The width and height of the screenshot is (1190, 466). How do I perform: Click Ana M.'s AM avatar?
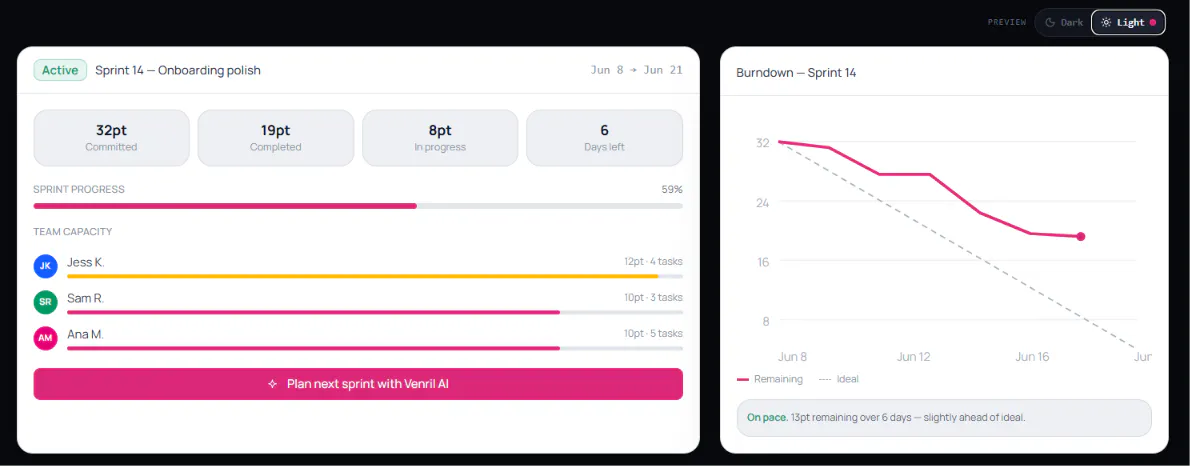46,338
